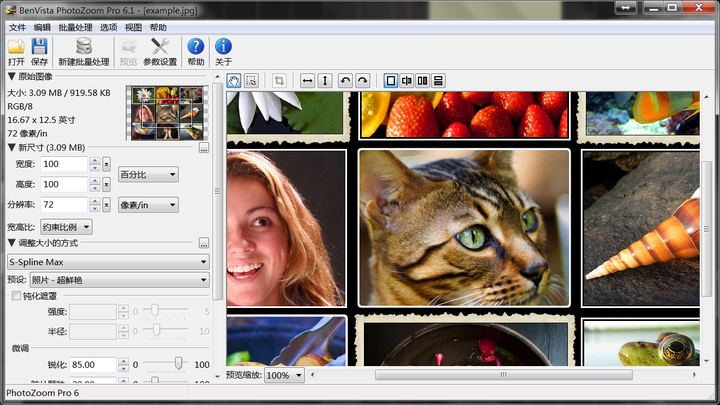
Task: Click the resolution lock button
Action: tap(106, 204)
